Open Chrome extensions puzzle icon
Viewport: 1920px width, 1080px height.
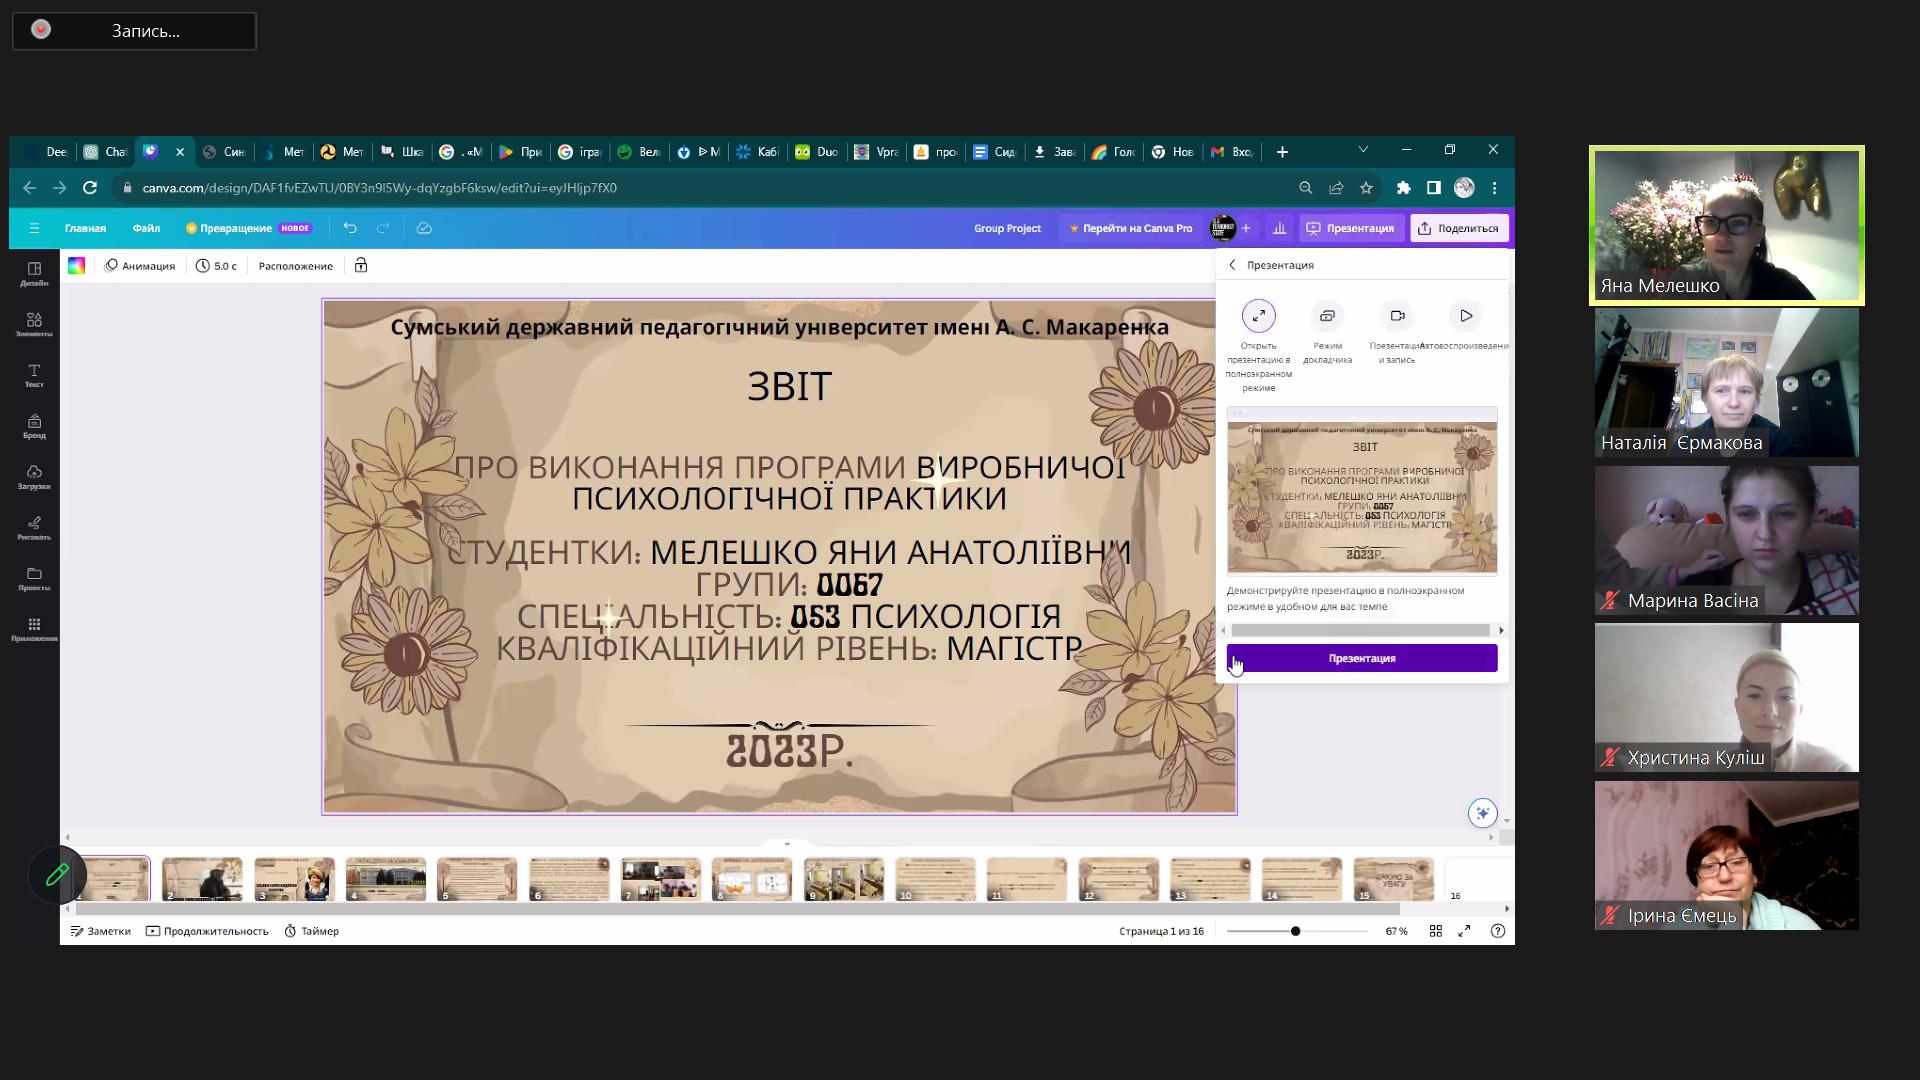coord(1403,187)
